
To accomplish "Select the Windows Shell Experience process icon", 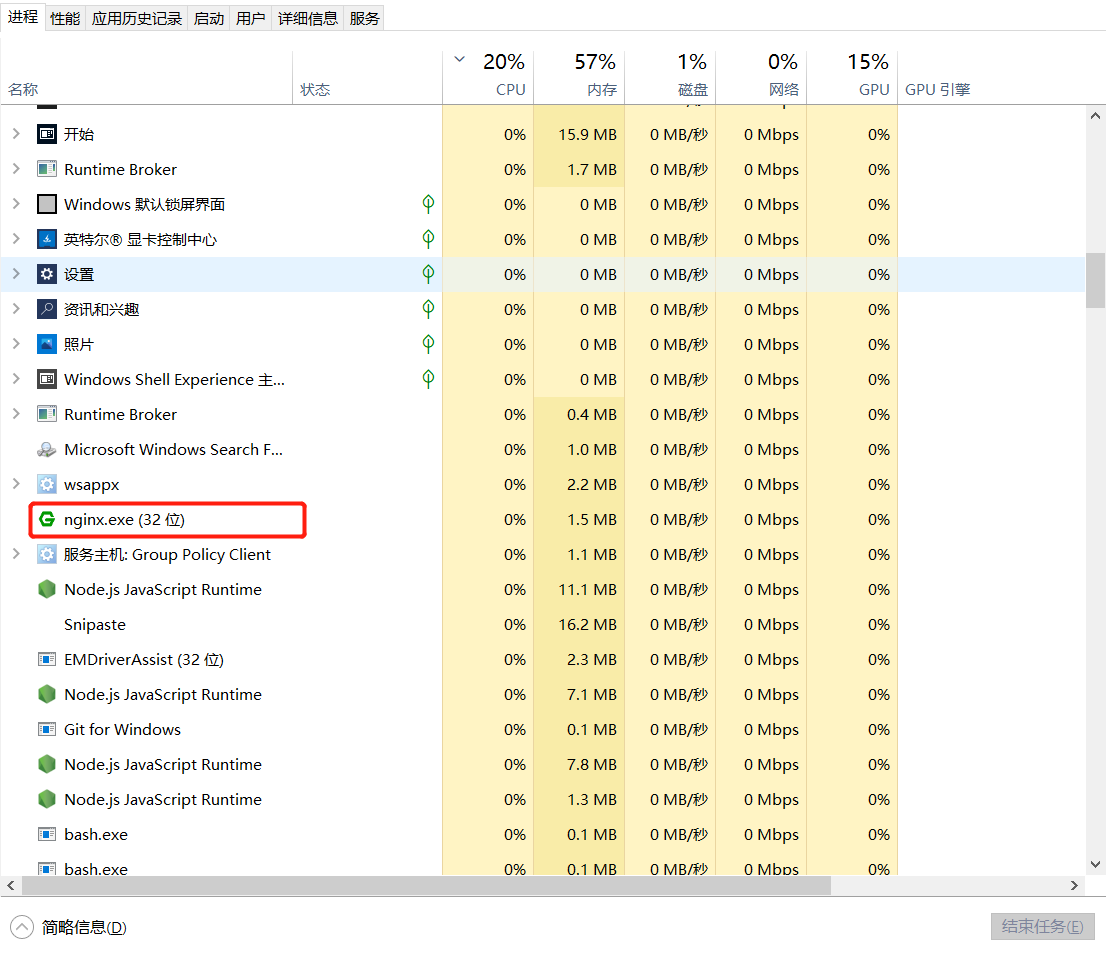I will [x=47, y=379].
